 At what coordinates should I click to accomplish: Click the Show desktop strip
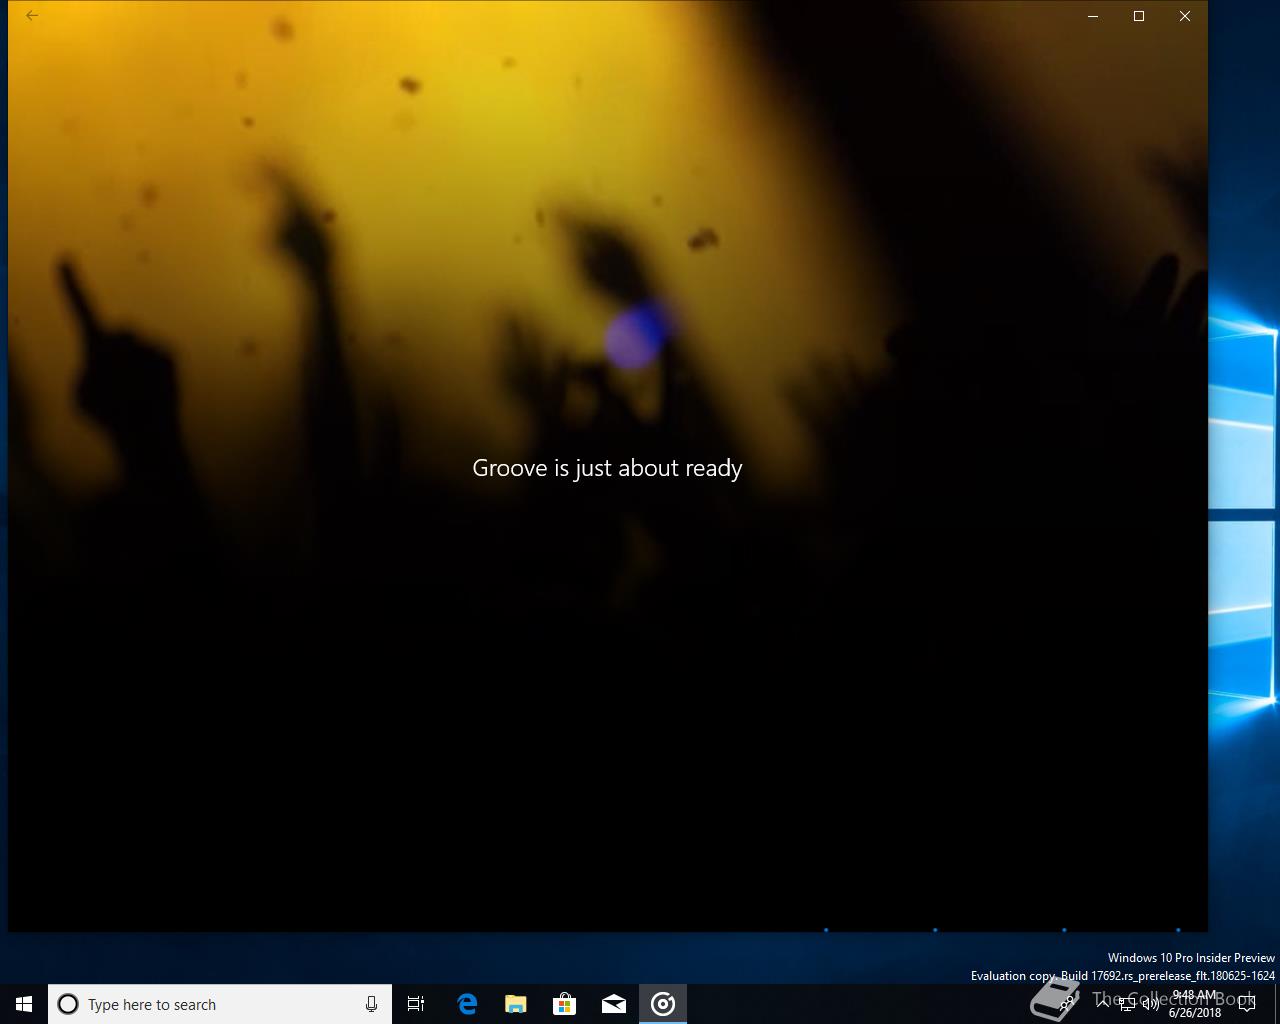(1277, 1004)
